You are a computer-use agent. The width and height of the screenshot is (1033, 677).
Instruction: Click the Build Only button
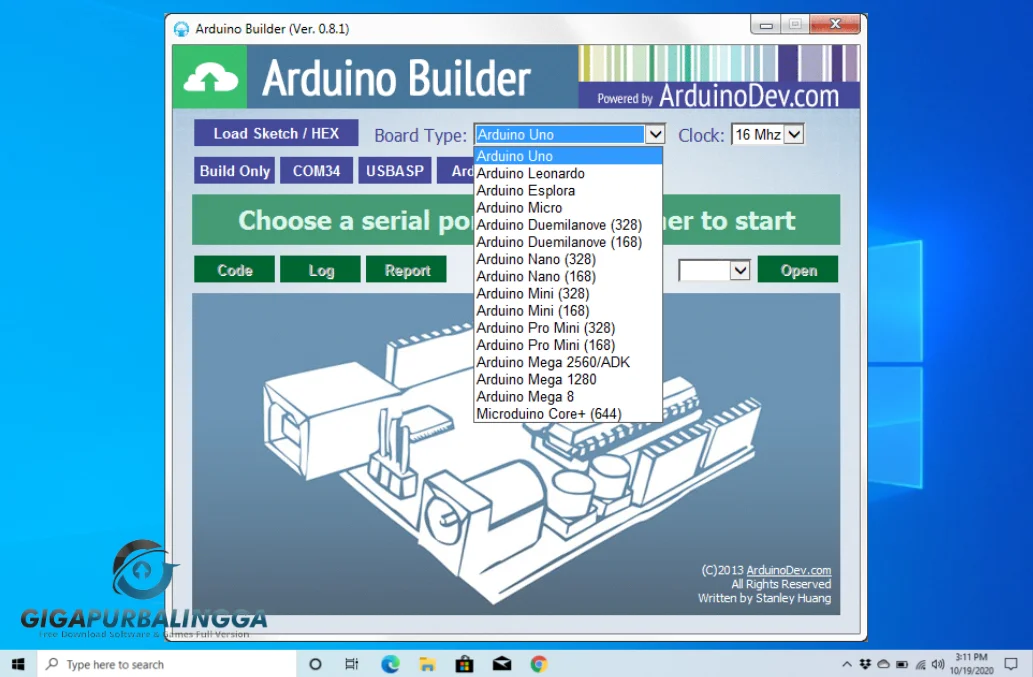click(x=235, y=171)
